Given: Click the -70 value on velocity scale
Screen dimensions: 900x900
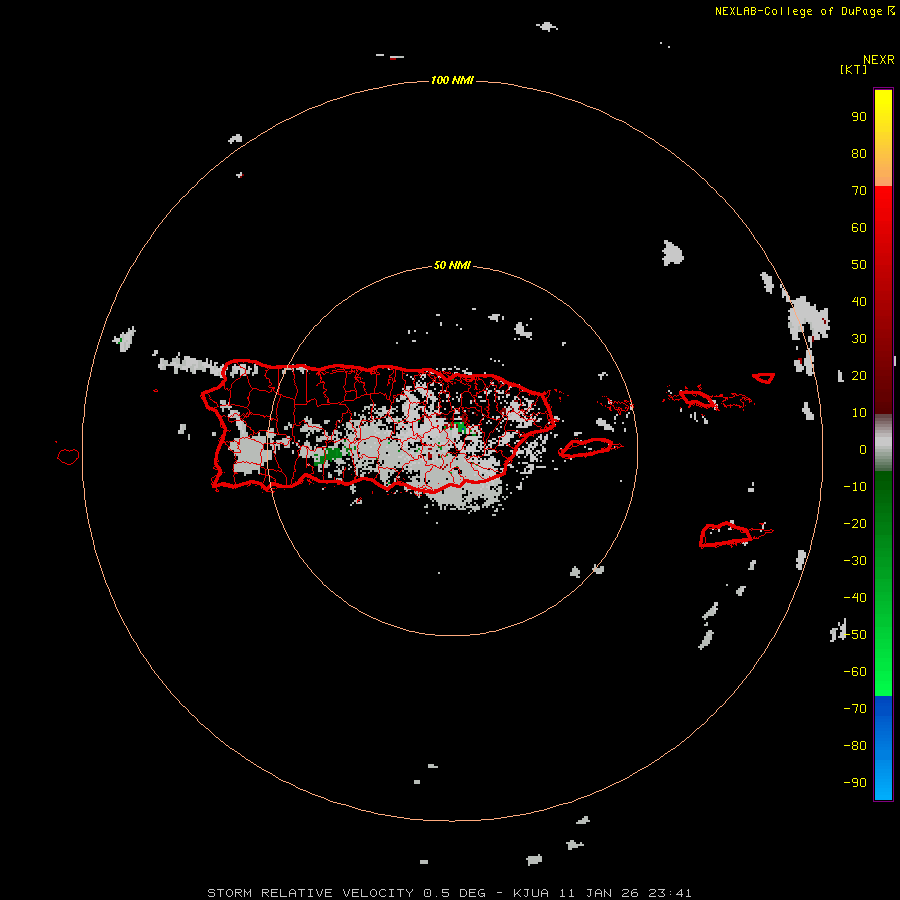Looking at the screenshot, I should click(855, 709).
